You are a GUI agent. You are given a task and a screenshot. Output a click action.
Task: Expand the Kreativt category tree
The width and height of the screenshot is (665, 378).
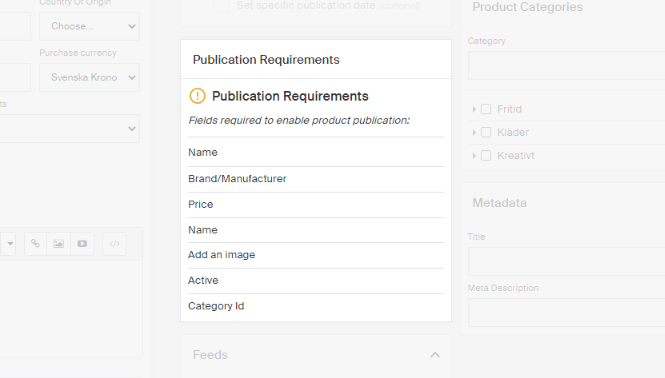pos(474,156)
